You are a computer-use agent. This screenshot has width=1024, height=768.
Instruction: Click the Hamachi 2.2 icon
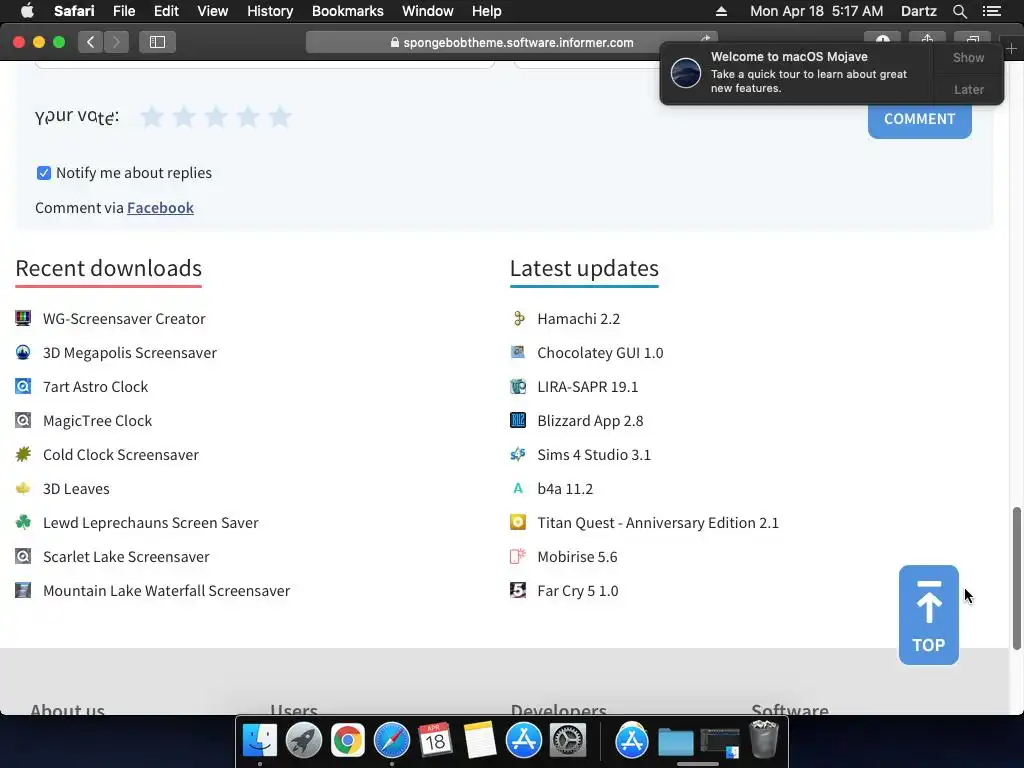coord(518,318)
